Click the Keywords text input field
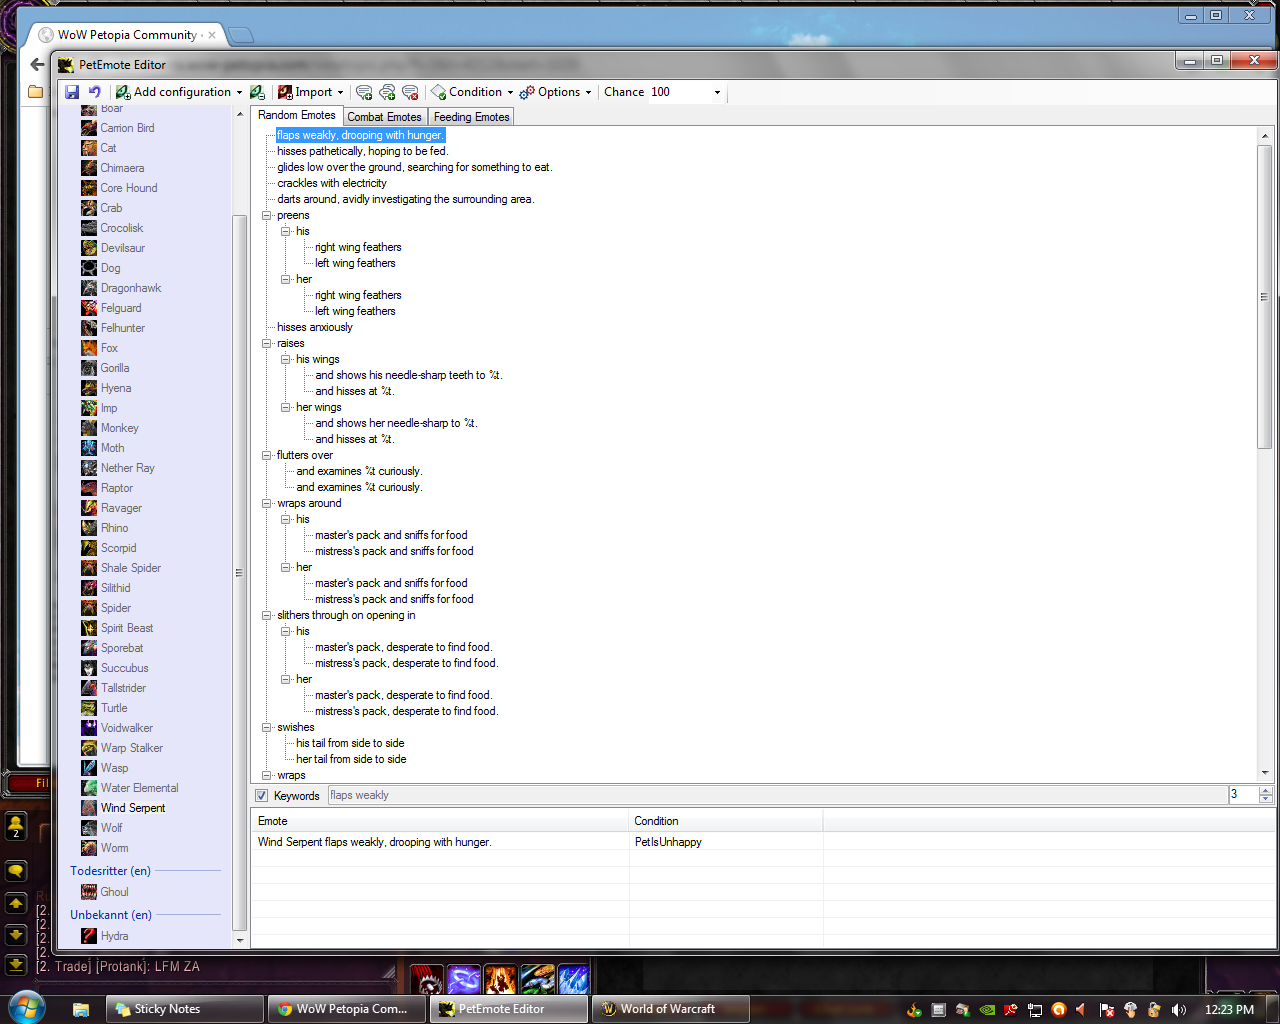 (778, 796)
